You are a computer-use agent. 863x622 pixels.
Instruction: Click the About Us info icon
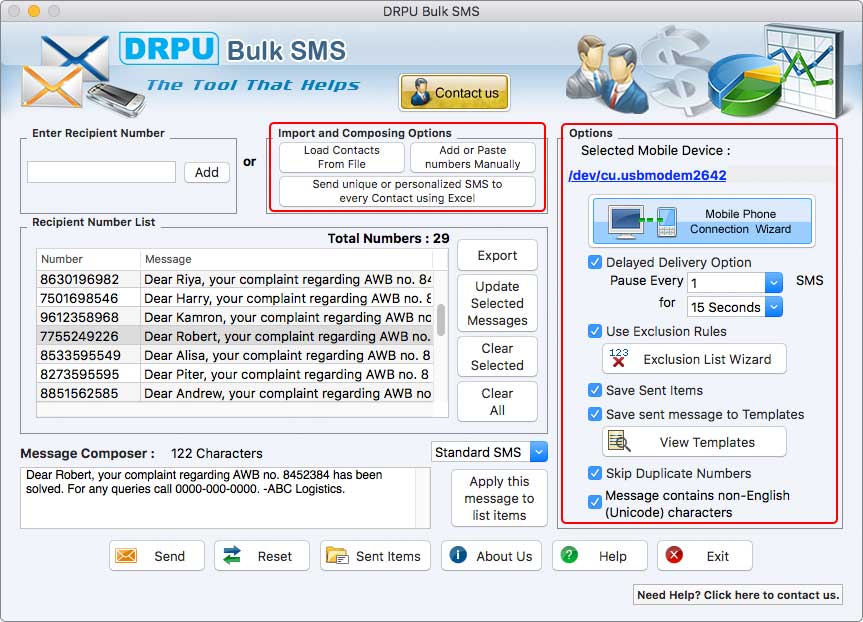click(457, 555)
